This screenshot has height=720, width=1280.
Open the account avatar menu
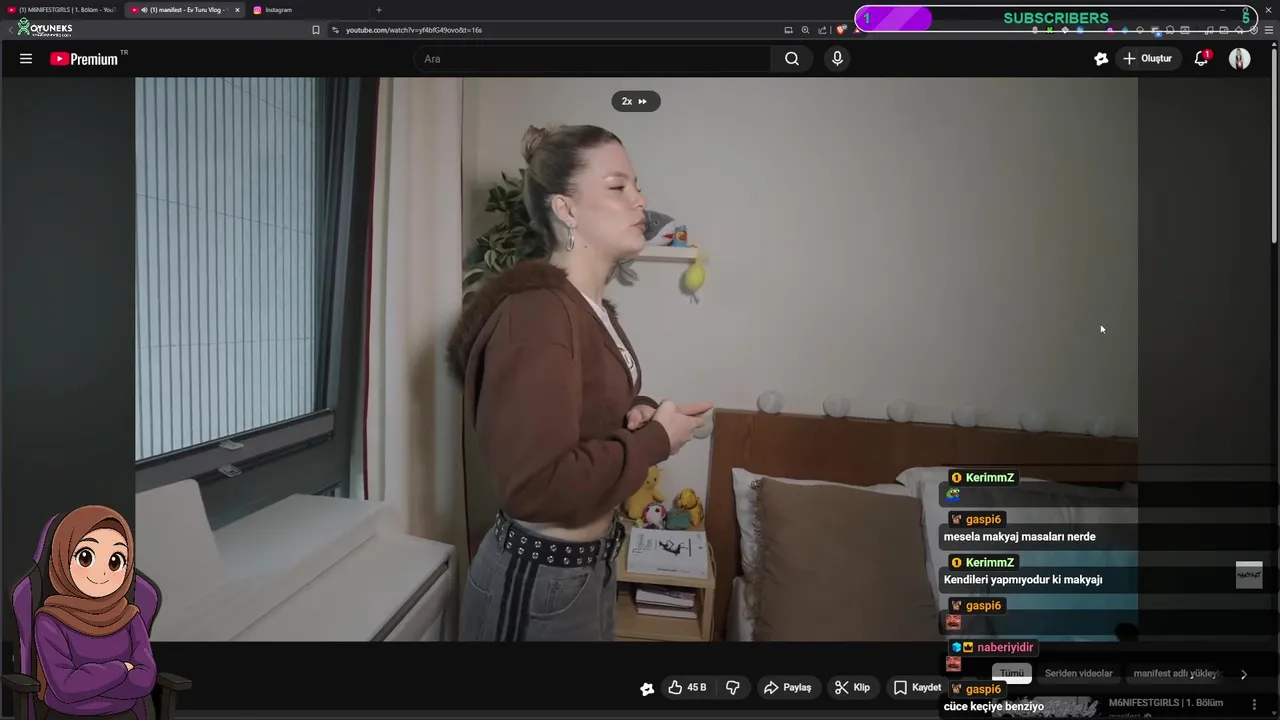coord(1240,59)
